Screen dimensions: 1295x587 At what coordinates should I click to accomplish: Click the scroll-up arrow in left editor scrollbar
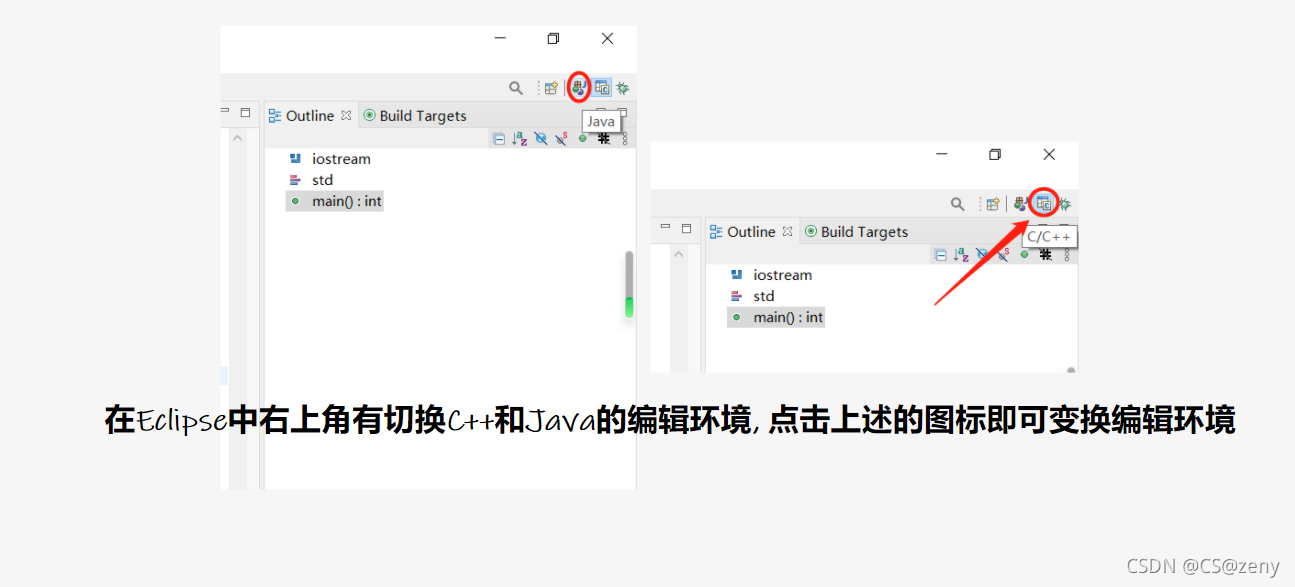click(x=237, y=138)
